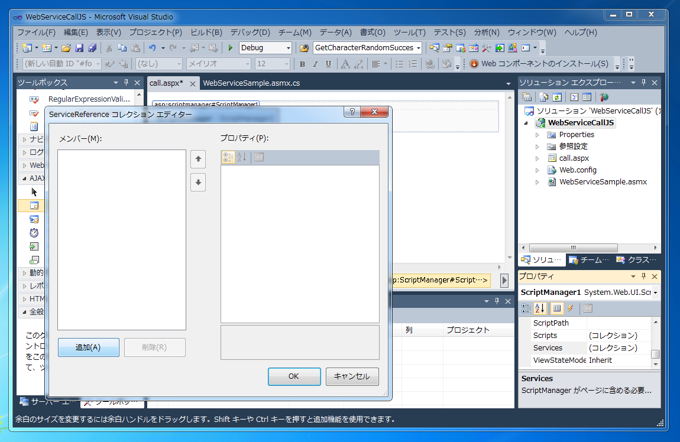
Task: Open the font size 12 dropdown
Action: 286,64
